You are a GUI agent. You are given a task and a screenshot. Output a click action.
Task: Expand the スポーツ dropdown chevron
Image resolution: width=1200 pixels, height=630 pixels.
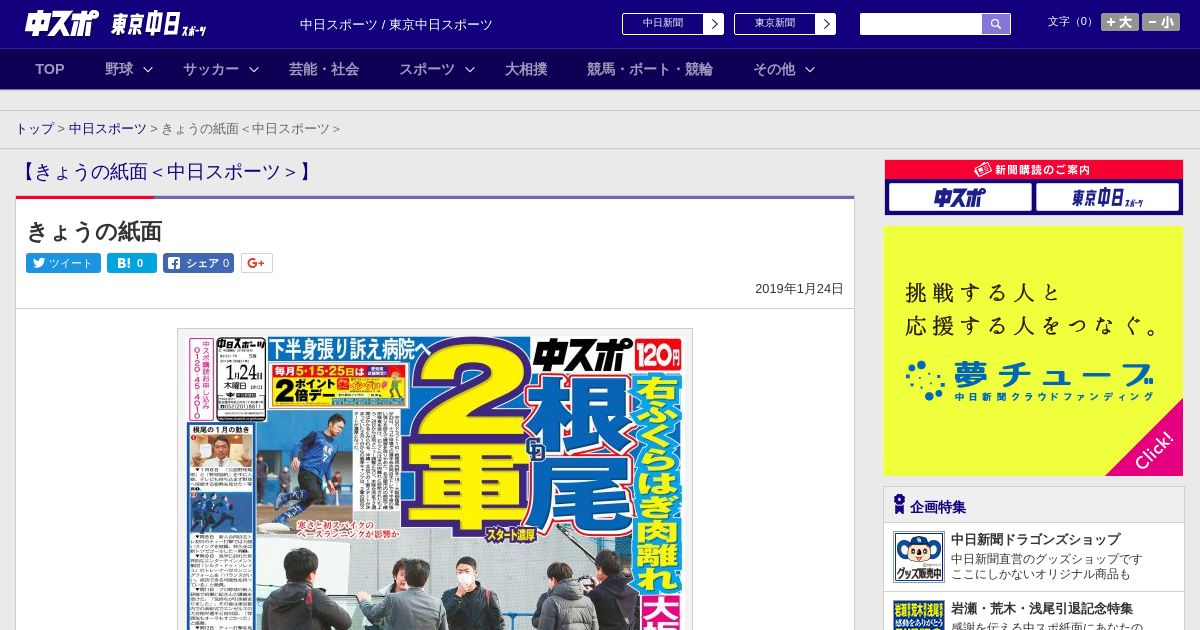coord(470,69)
